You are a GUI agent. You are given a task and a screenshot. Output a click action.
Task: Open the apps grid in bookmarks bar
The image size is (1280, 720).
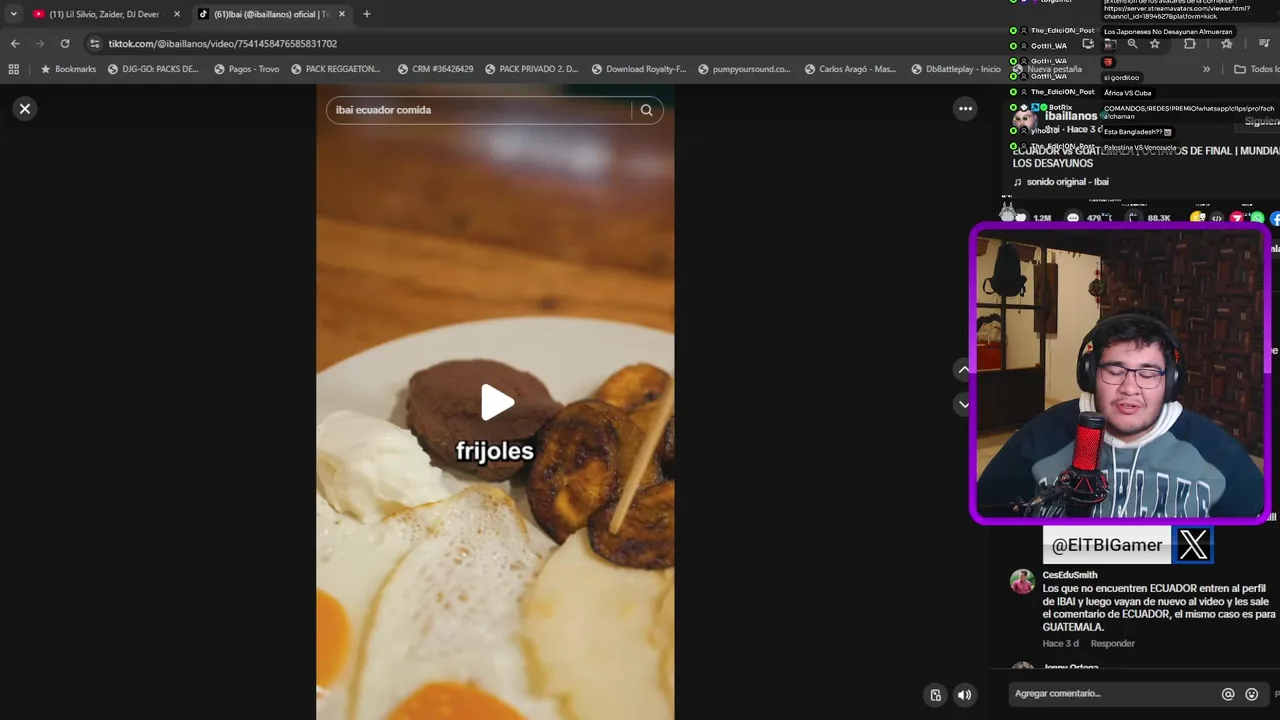[13, 69]
